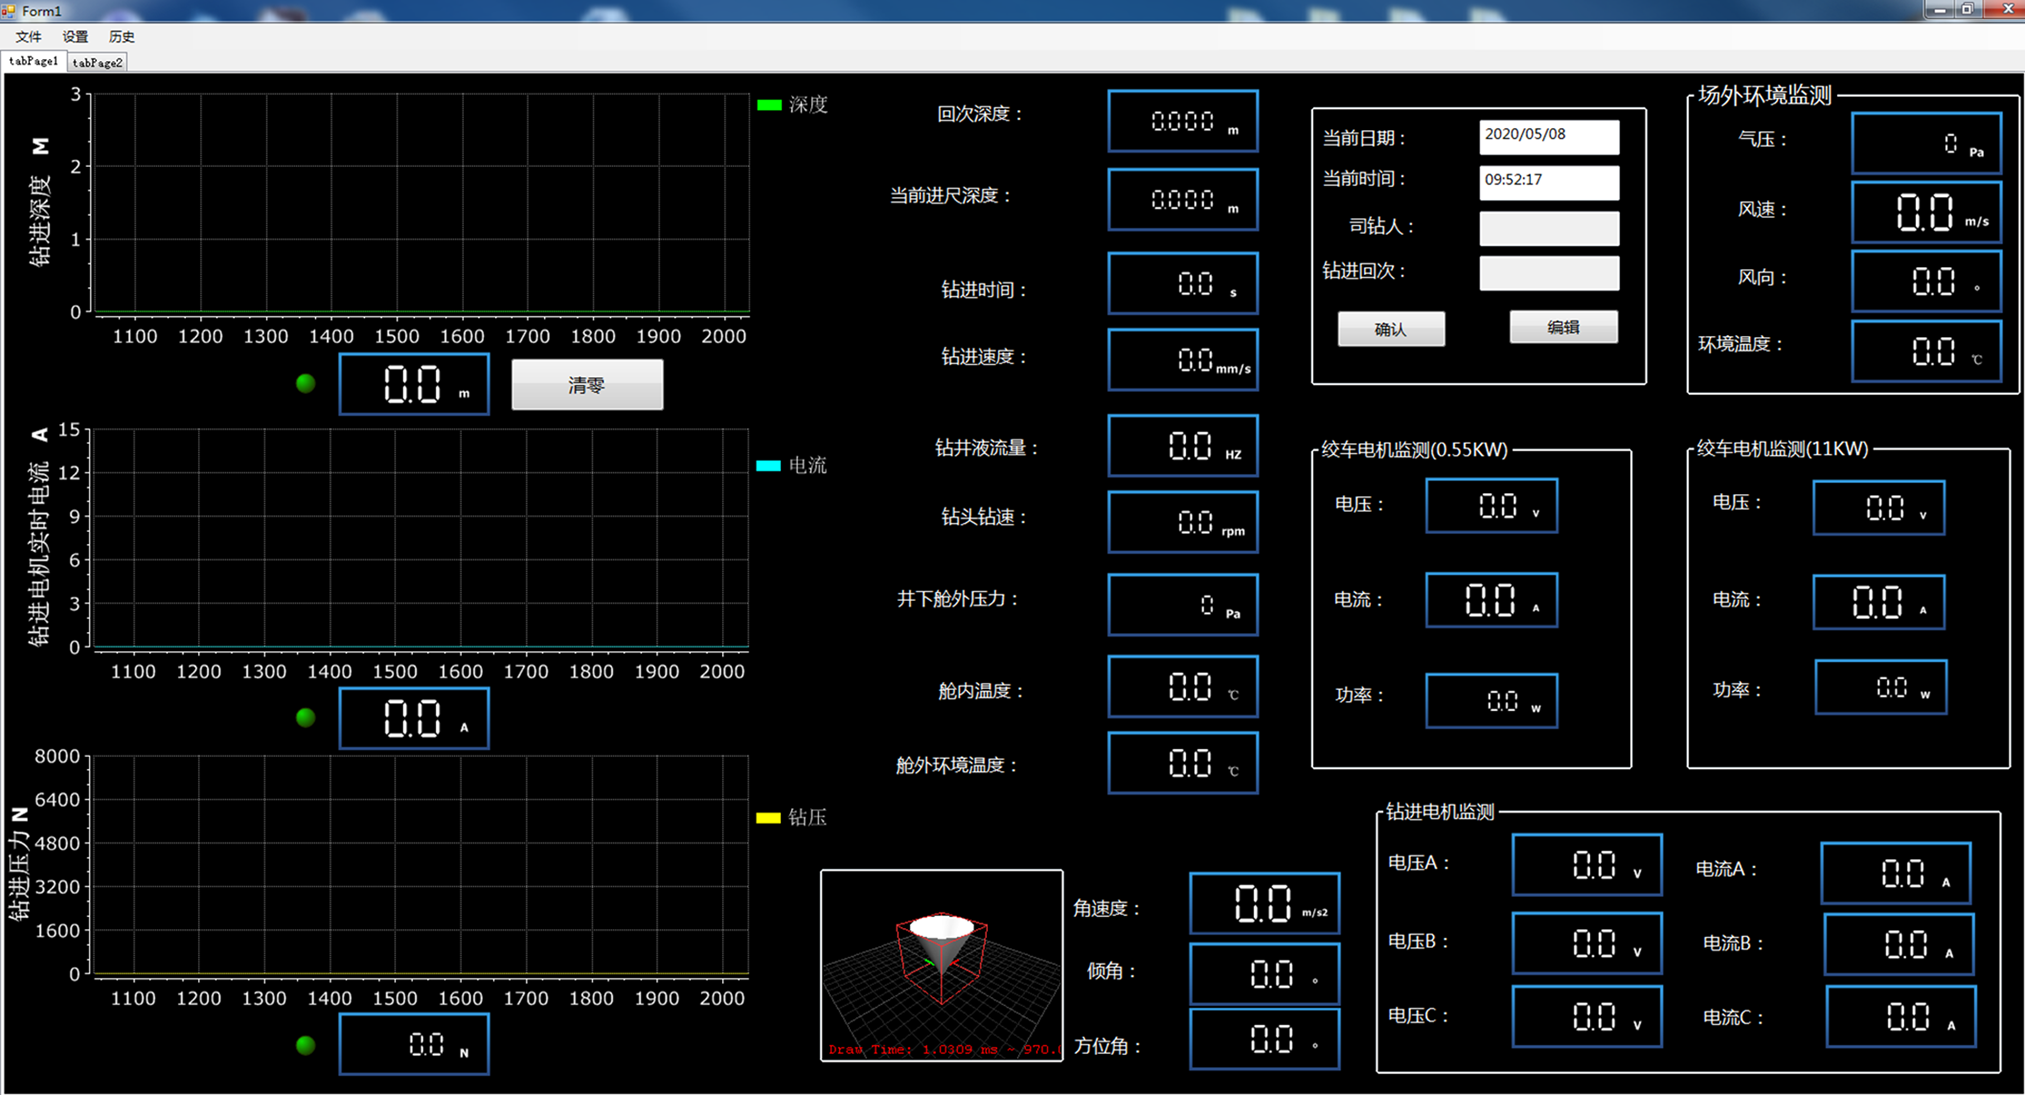Image resolution: width=2025 pixels, height=1095 pixels.
Task: Click the 当前日期 date field
Action: coord(1548,136)
